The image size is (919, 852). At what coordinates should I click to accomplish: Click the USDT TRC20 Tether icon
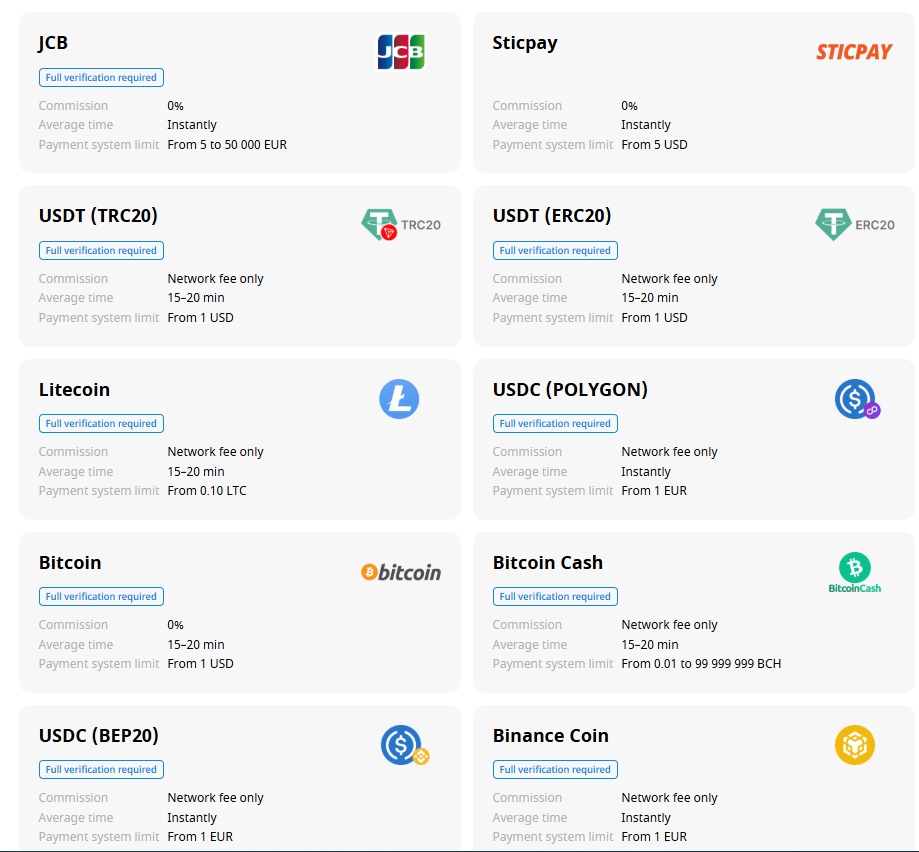(379, 224)
